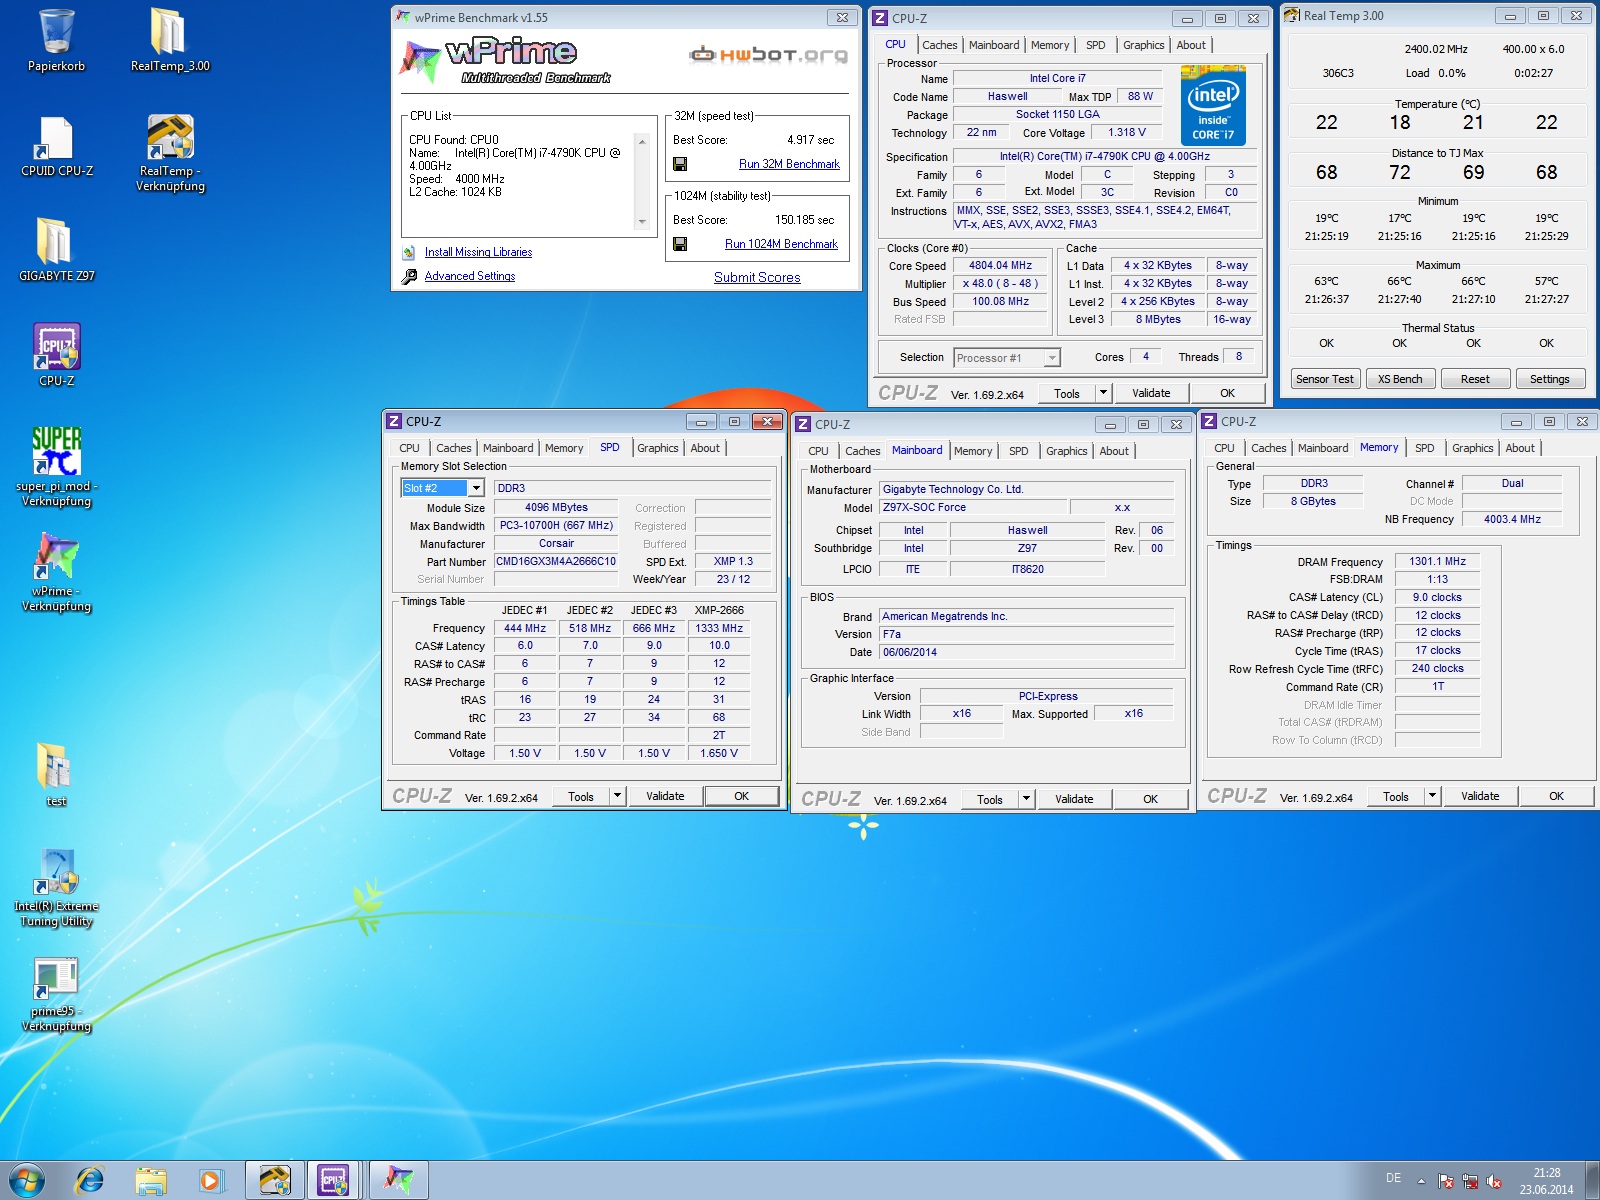
Task: Expand the Tools arrow in SPD CPU-Z window
Action: click(617, 796)
